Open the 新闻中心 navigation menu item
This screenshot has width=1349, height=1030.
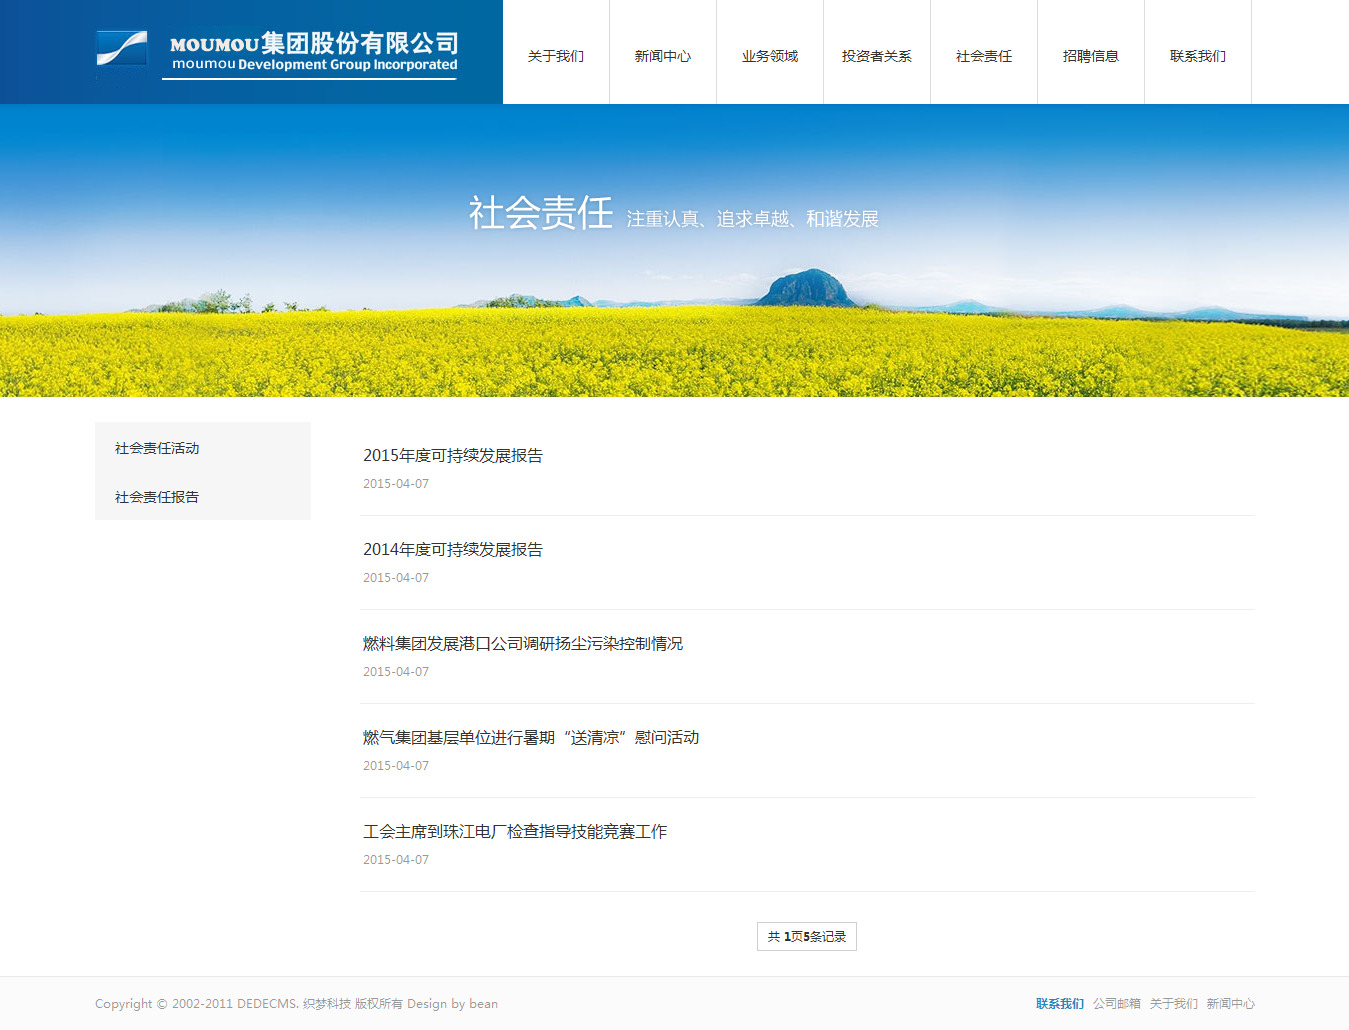pos(663,56)
